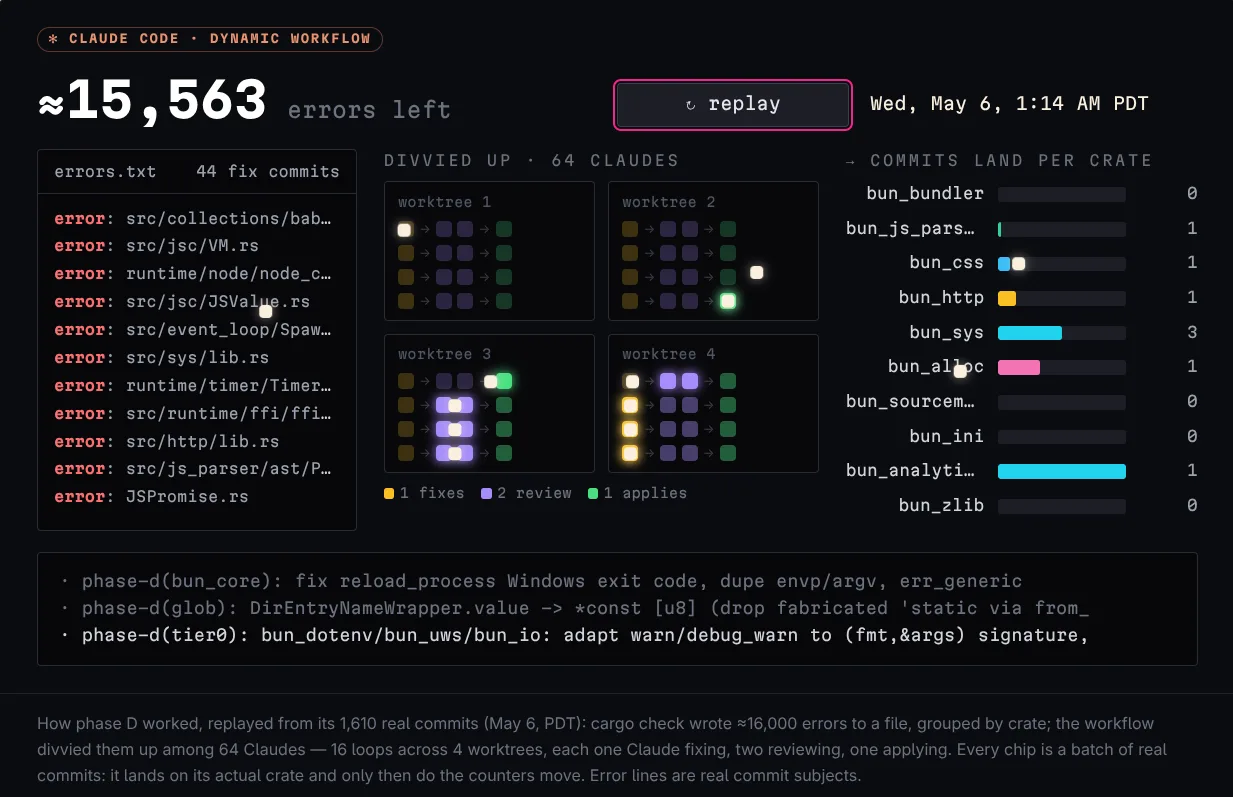
Task: Click the phase-d(glob) commit line
Action: (x=574, y=608)
